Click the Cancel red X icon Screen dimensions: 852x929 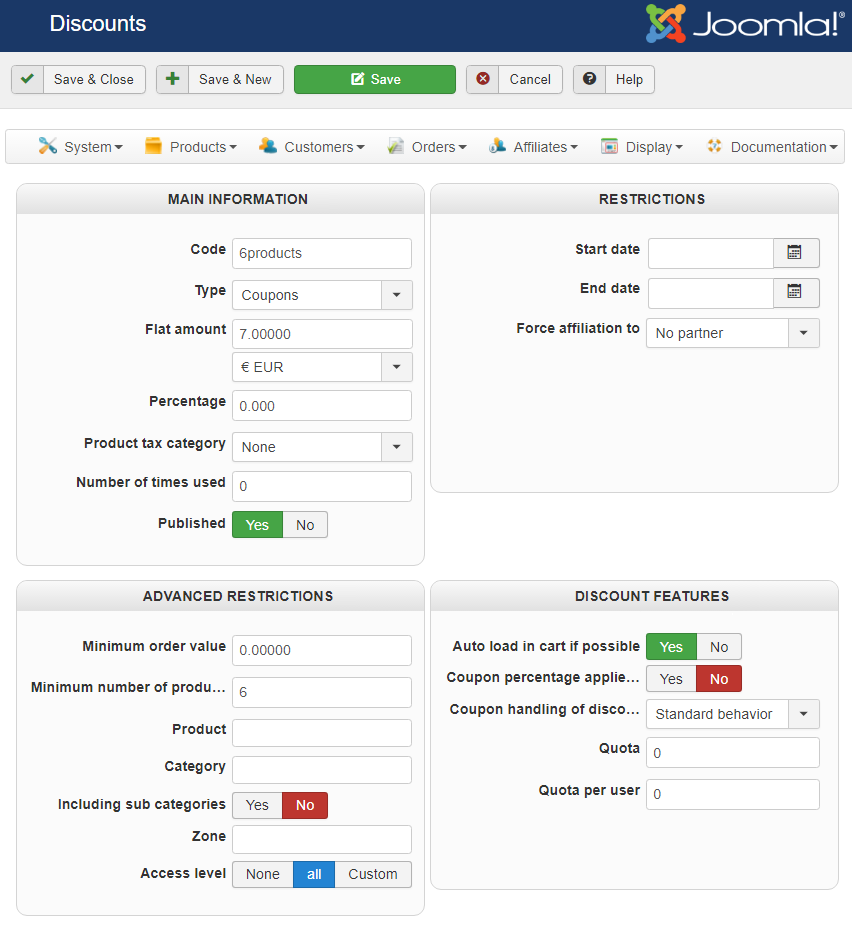click(483, 79)
